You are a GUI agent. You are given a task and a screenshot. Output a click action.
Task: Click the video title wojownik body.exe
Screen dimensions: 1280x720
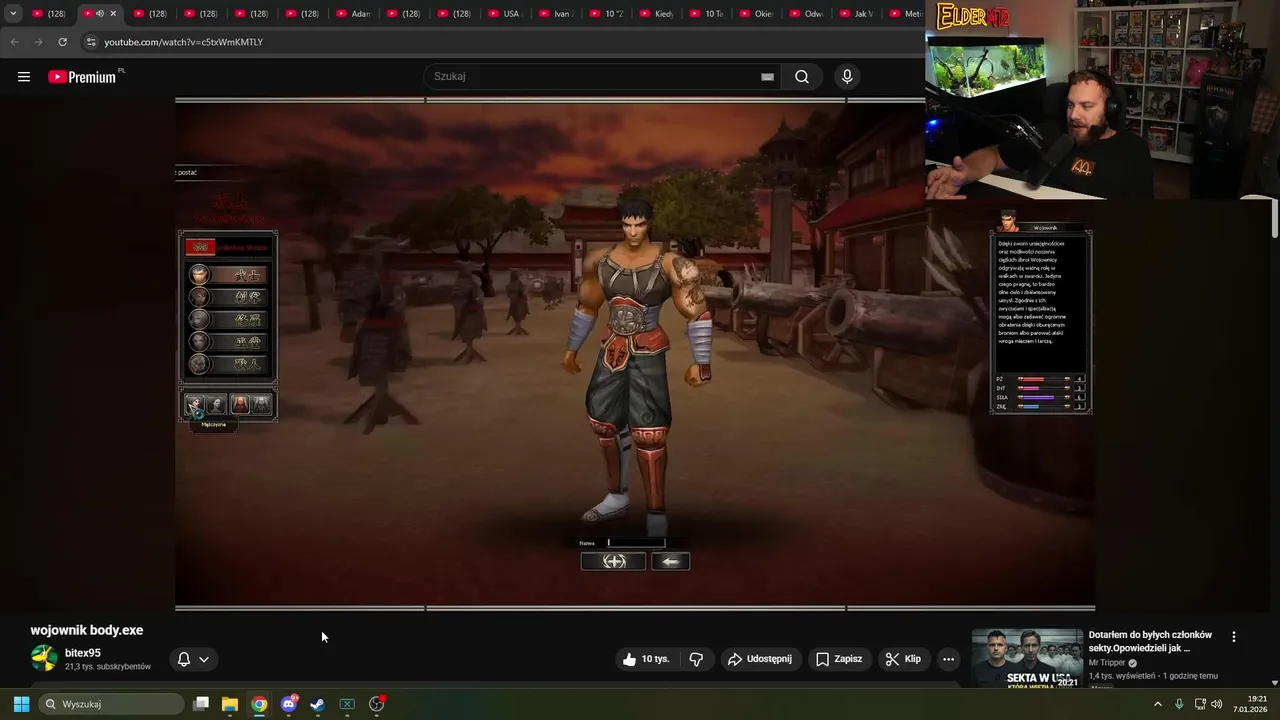(87, 630)
